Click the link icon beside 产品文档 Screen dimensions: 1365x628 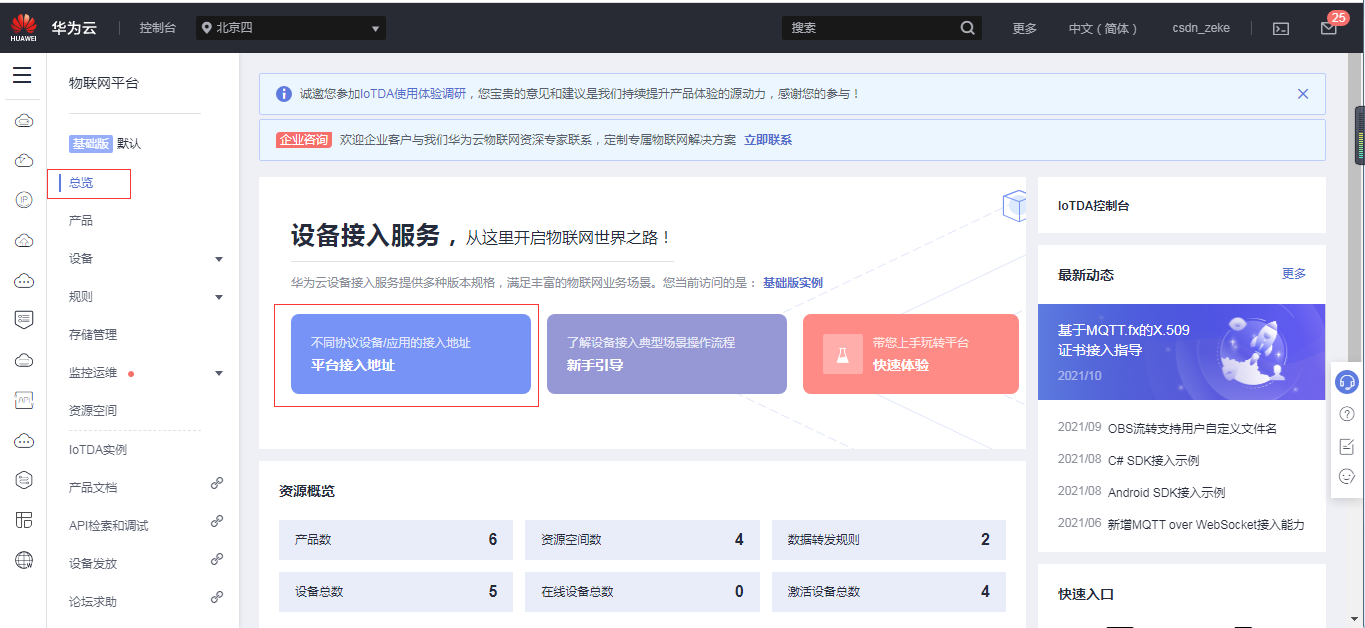[217, 484]
